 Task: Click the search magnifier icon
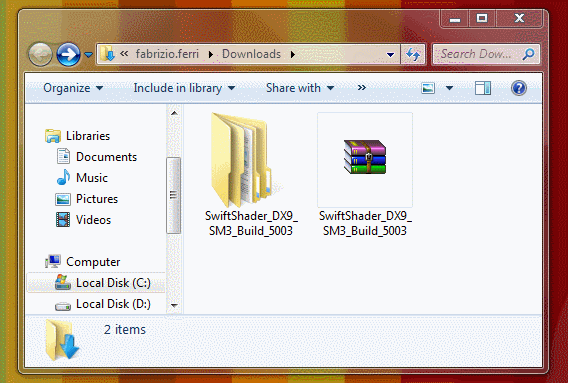(x=529, y=54)
